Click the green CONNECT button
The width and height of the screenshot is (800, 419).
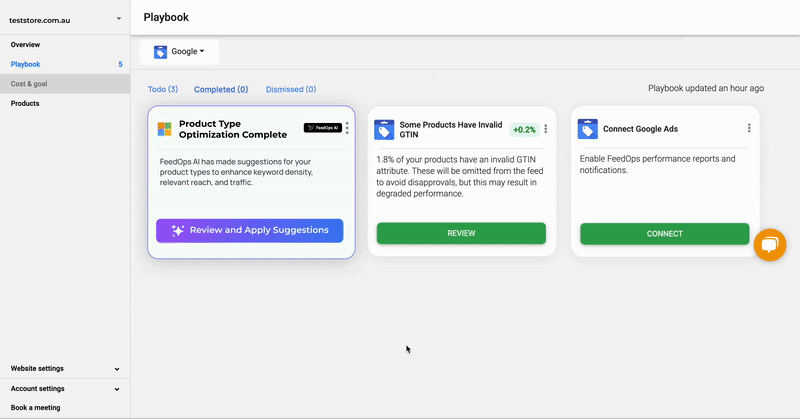pos(664,234)
